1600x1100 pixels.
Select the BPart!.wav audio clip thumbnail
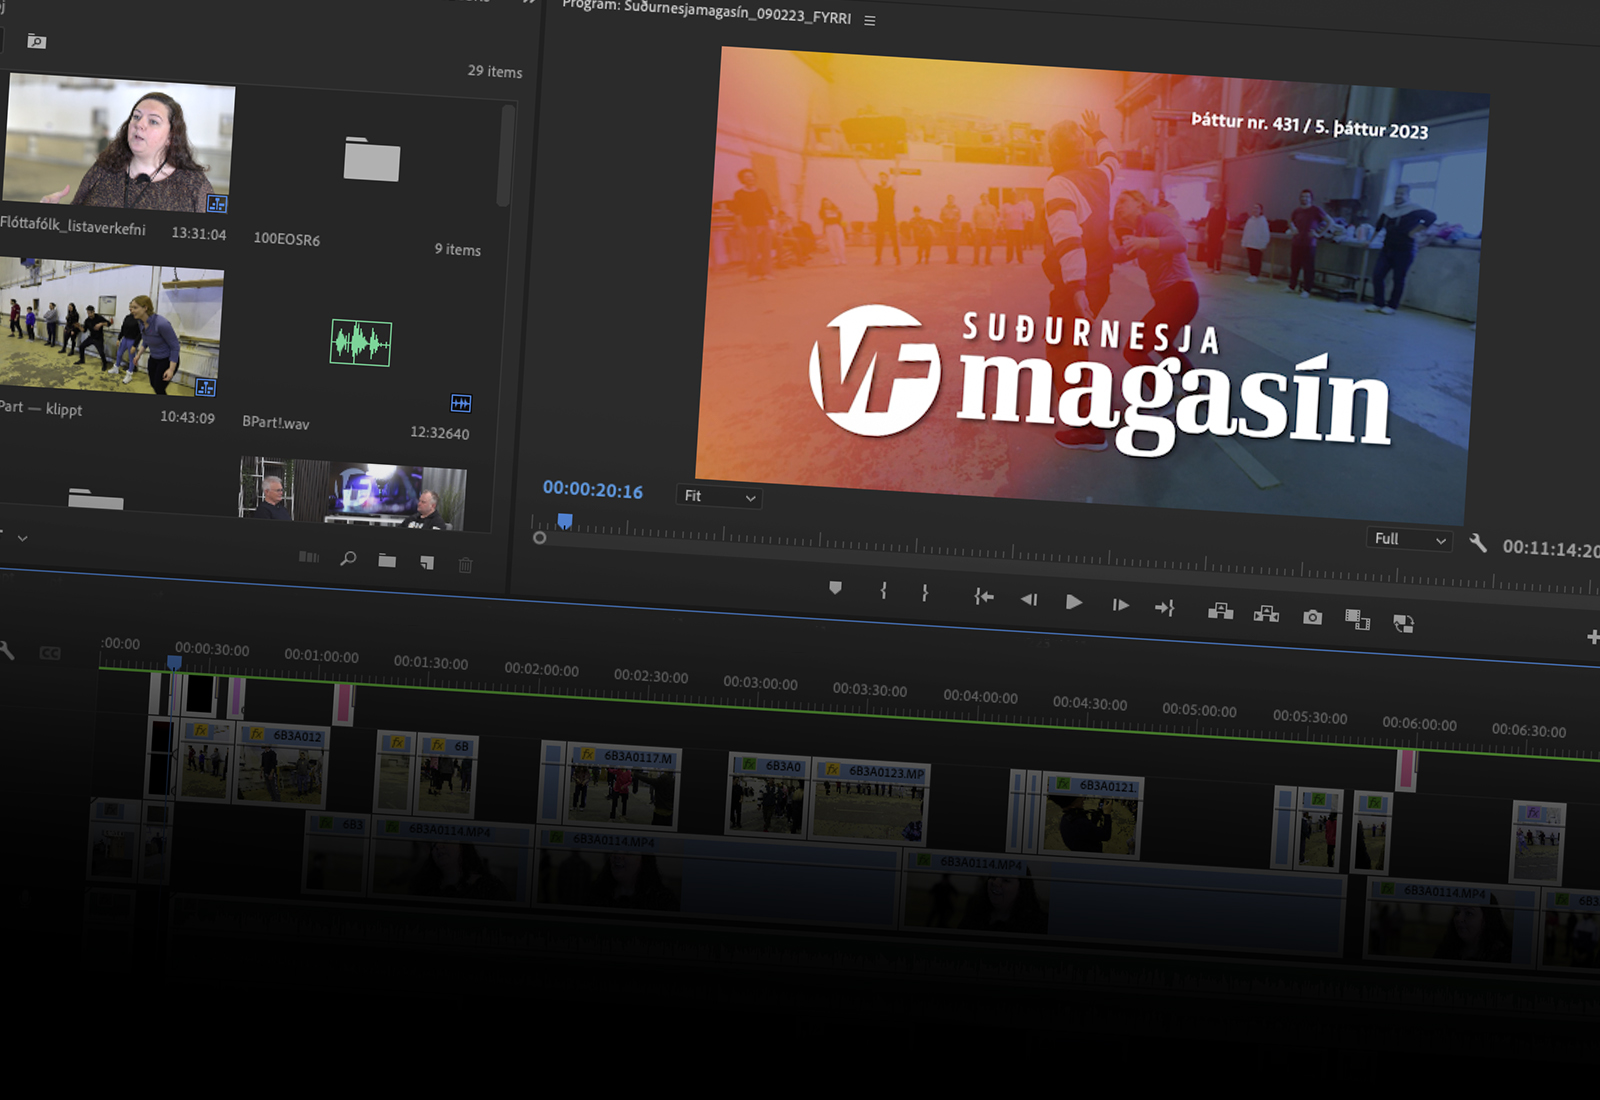(361, 343)
